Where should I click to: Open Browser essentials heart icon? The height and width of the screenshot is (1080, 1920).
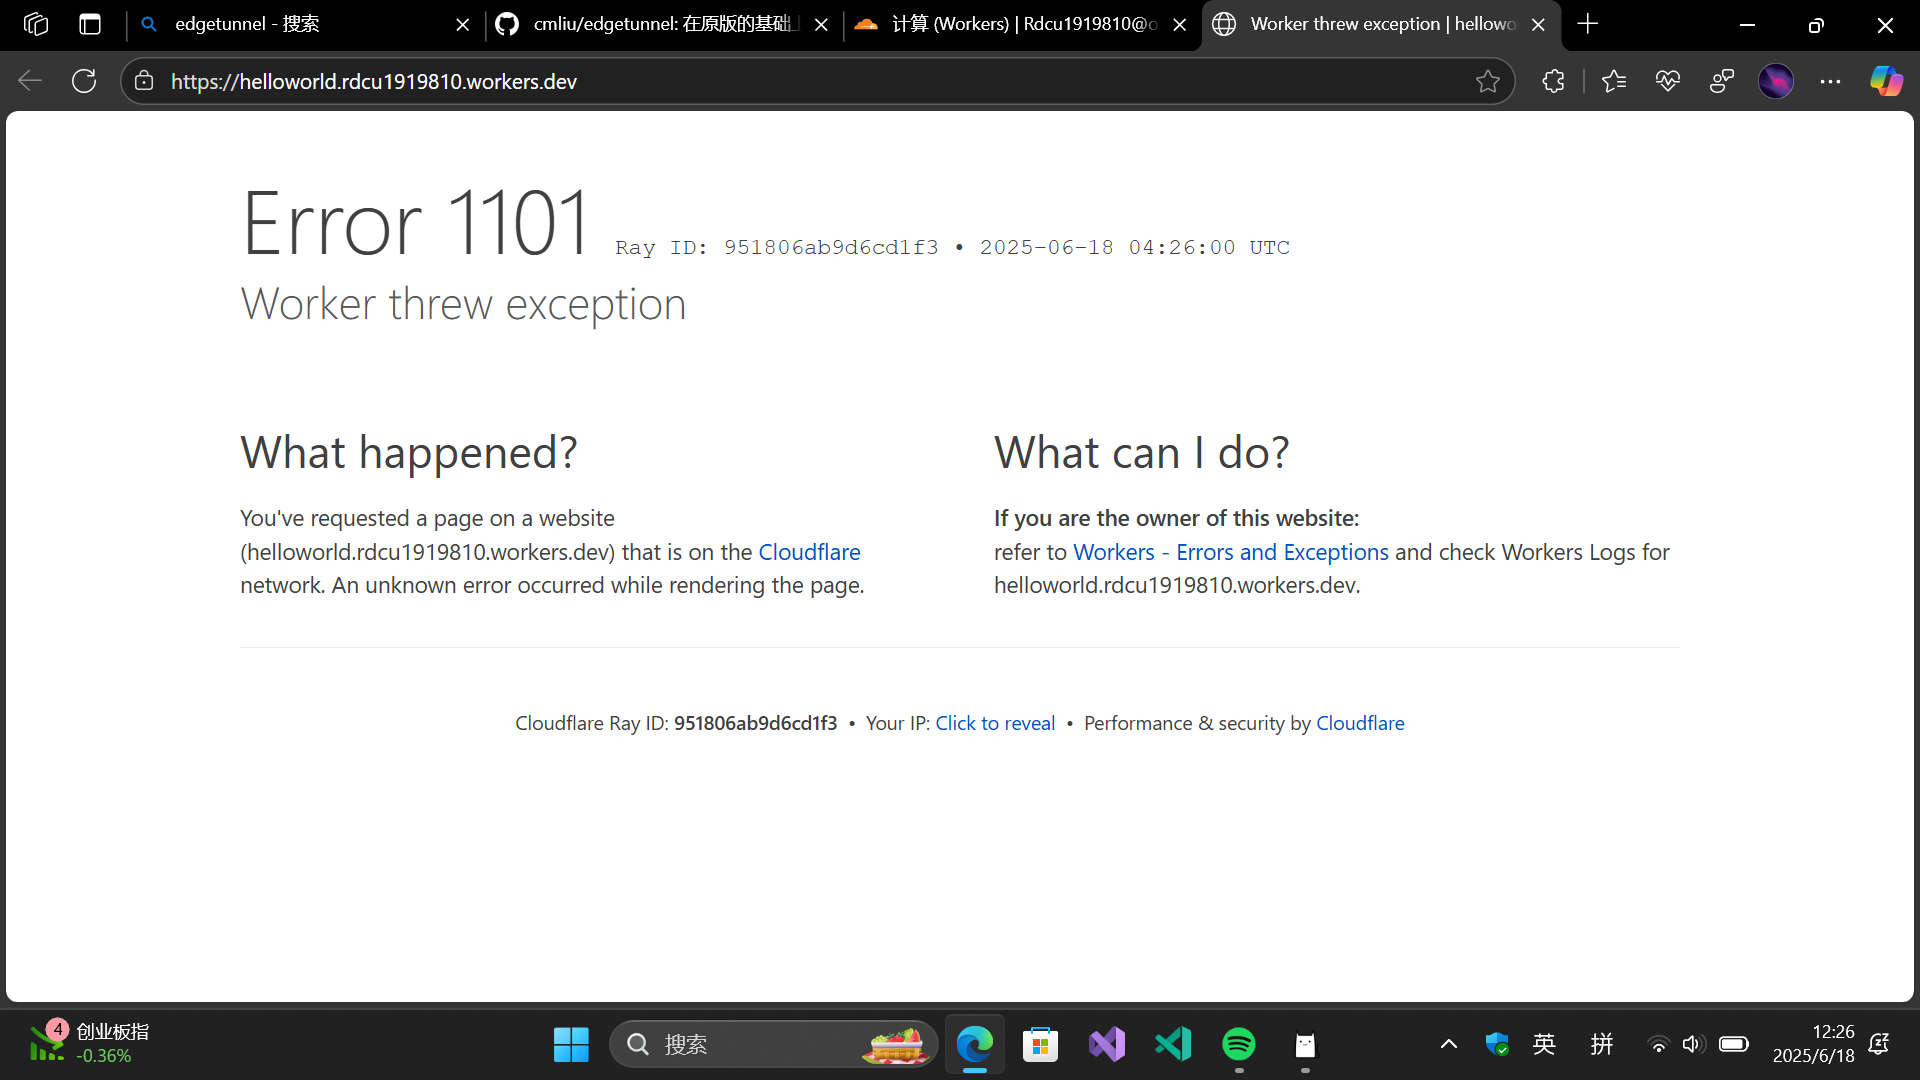tap(1667, 81)
